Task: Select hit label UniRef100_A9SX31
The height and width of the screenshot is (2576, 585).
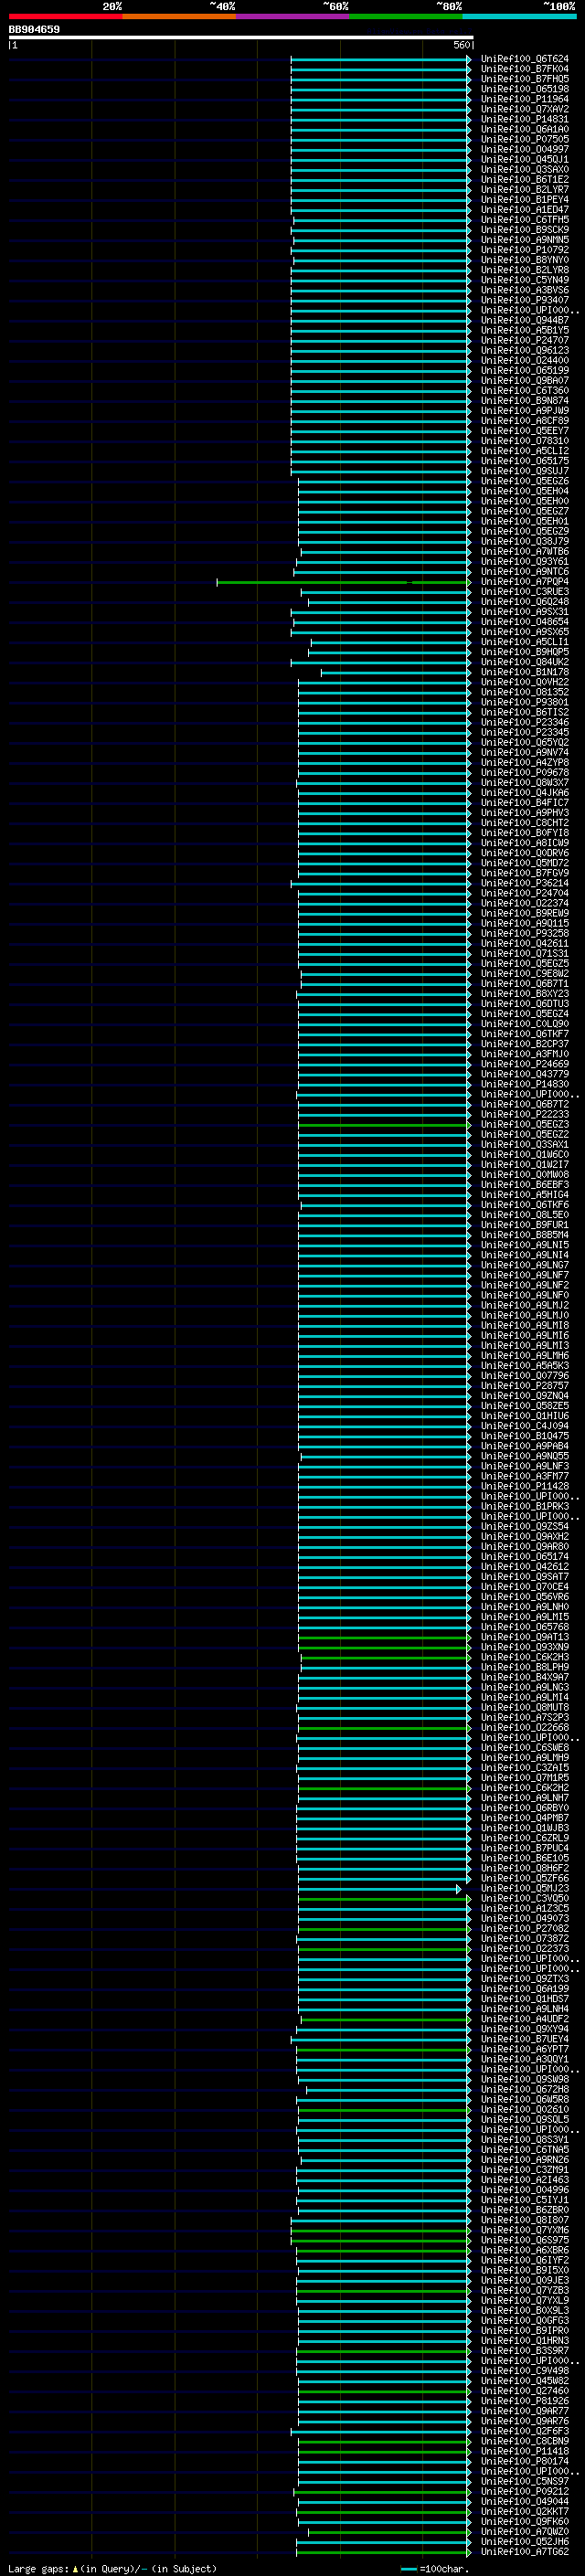Action: pos(525,612)
